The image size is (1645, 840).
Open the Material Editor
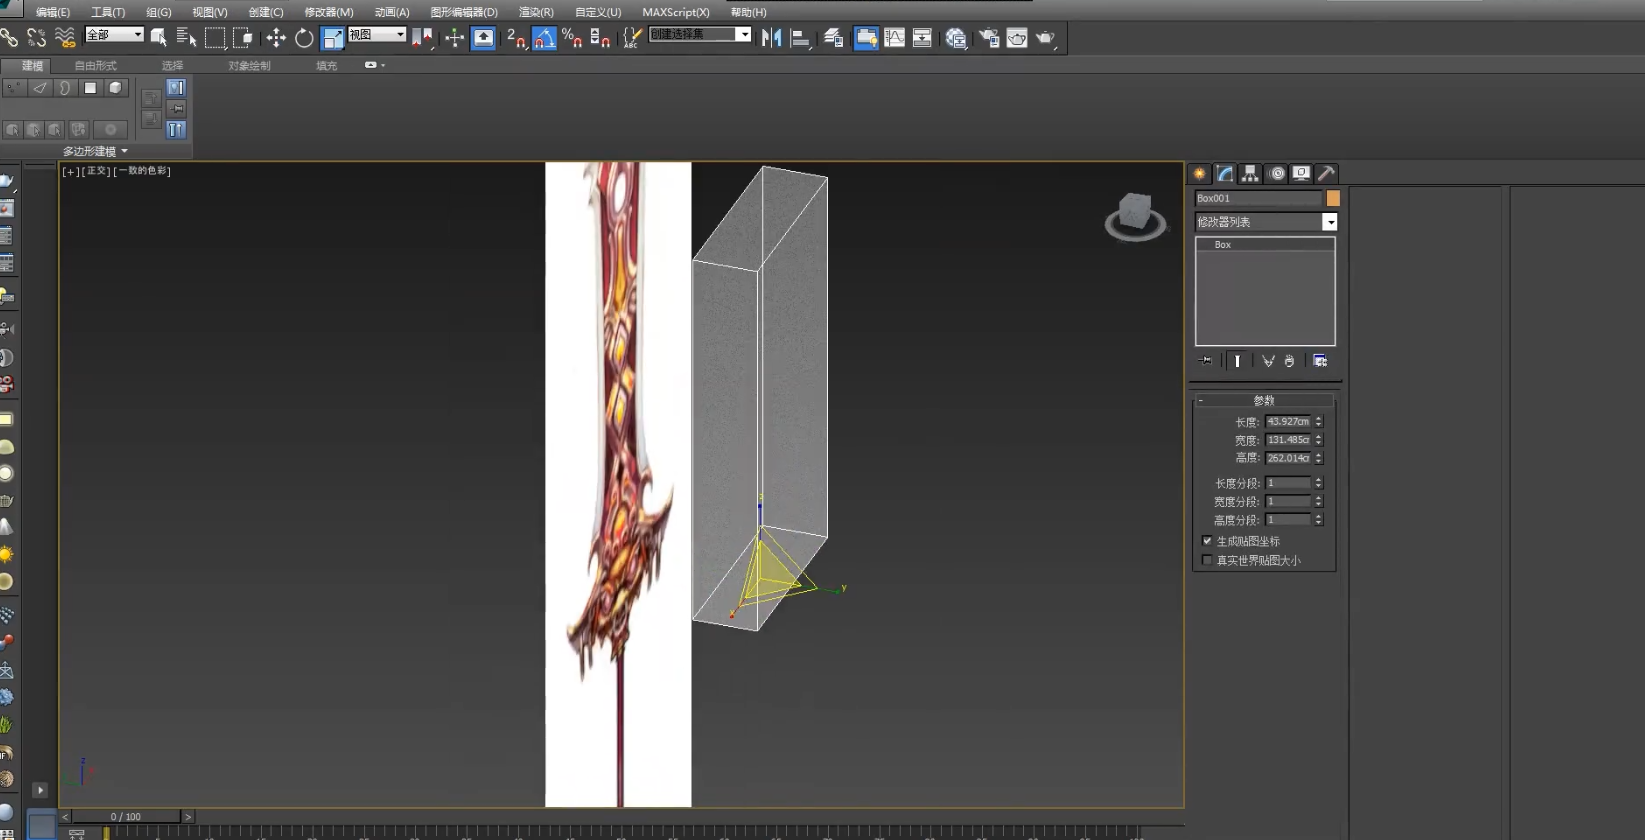coord(956,38)
